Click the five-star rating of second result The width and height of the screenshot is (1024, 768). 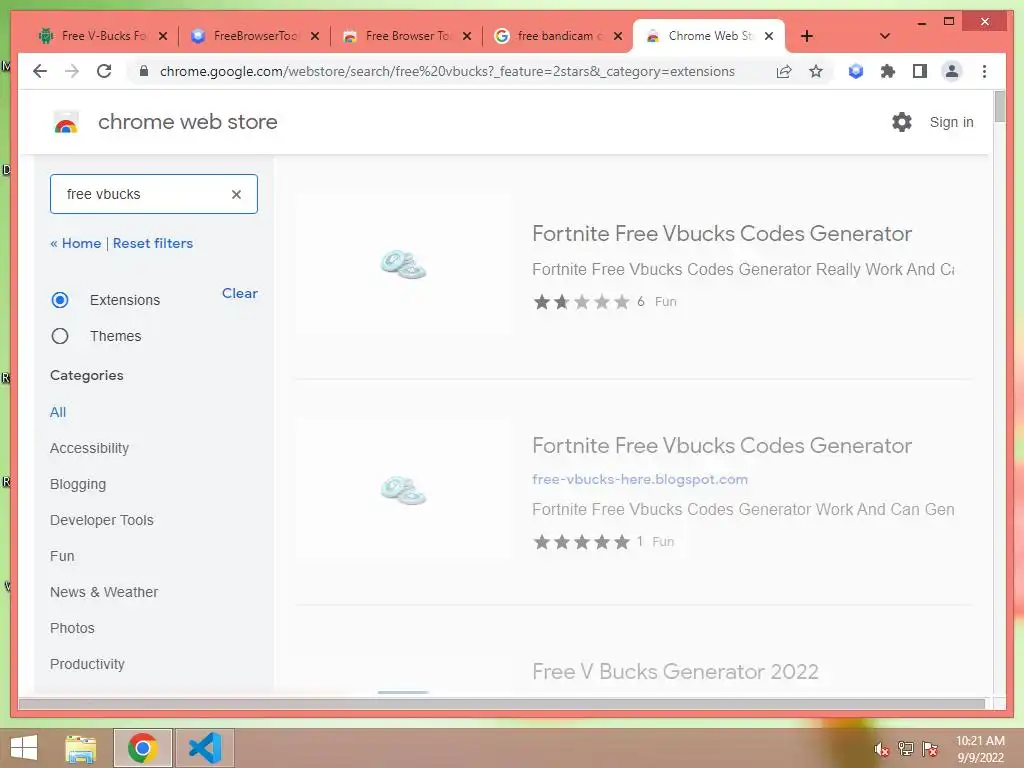[x=581, y=541]
